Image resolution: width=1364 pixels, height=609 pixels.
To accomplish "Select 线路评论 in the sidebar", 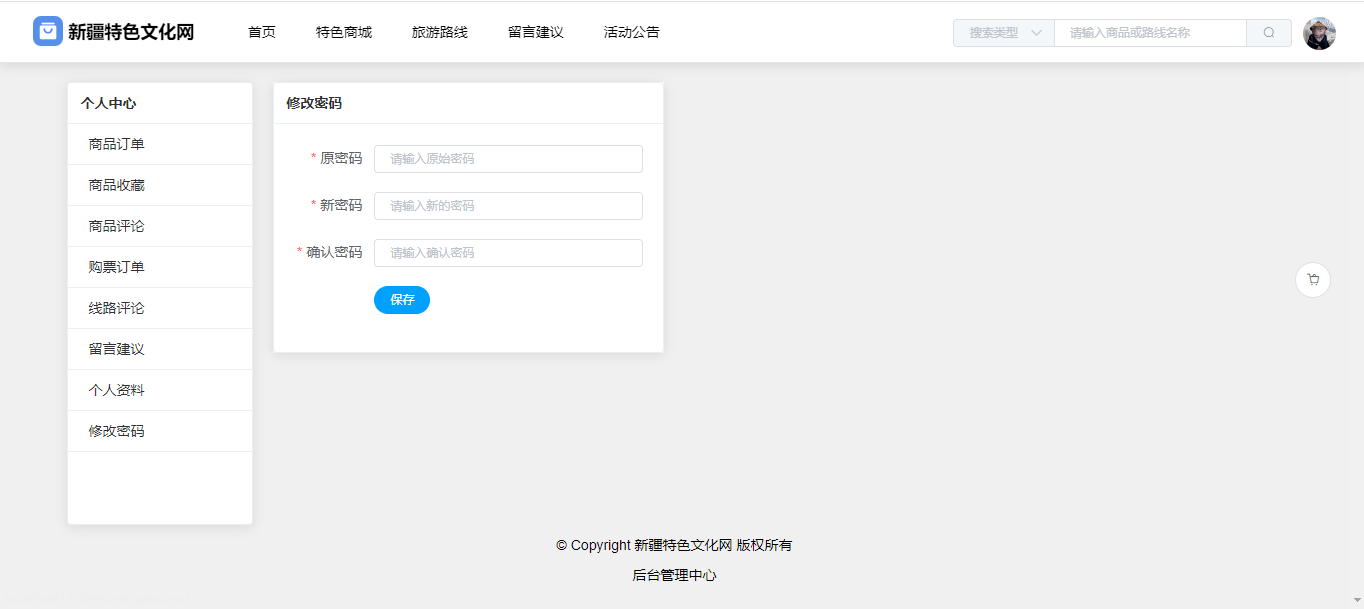I will (x=160, y=308).
